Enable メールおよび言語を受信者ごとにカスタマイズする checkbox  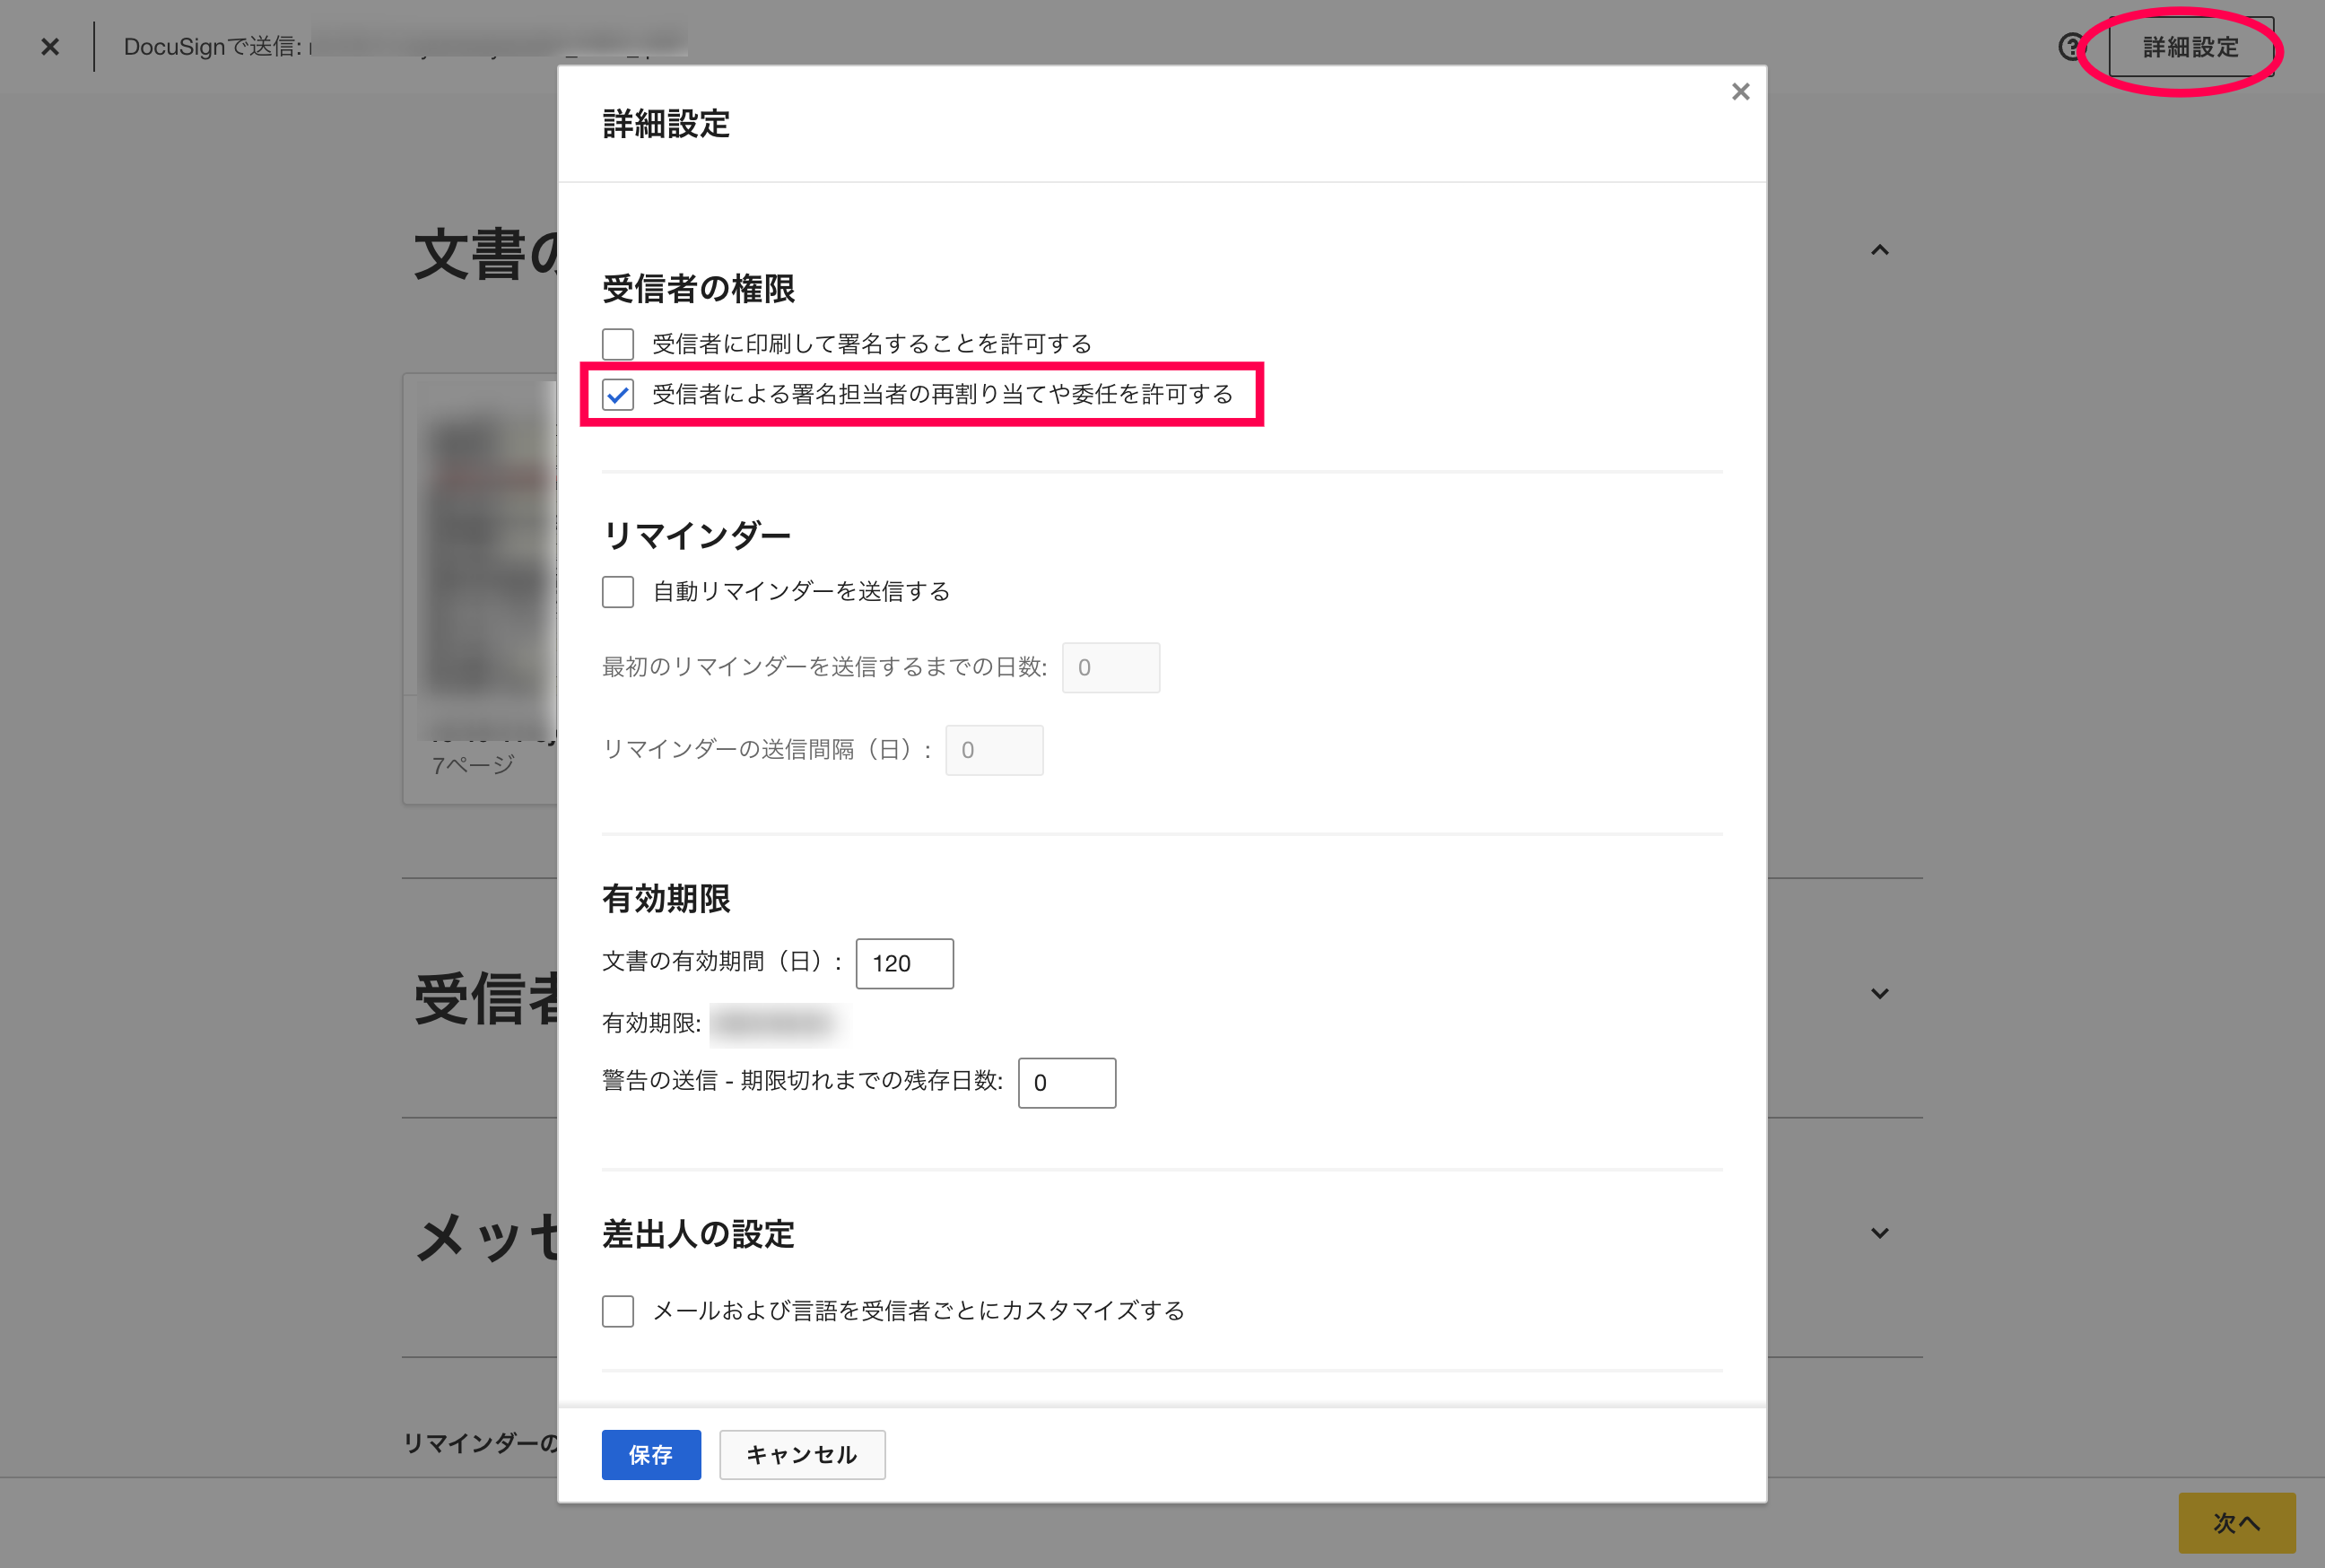618,1311
